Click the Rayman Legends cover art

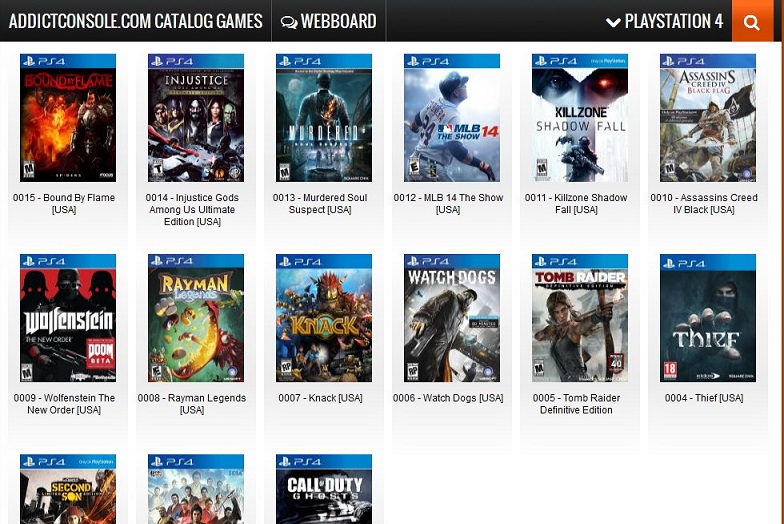click(x=196, y=318)
